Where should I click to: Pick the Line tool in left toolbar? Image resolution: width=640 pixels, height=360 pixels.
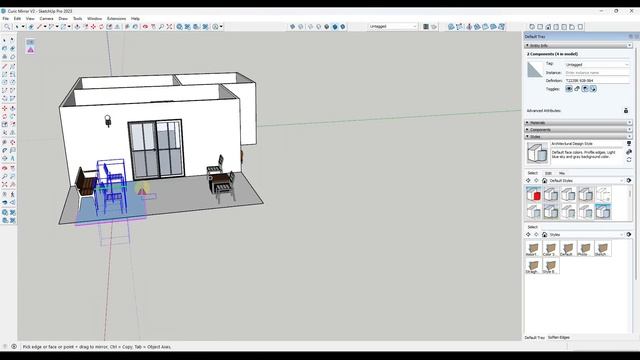pos(4,66)
